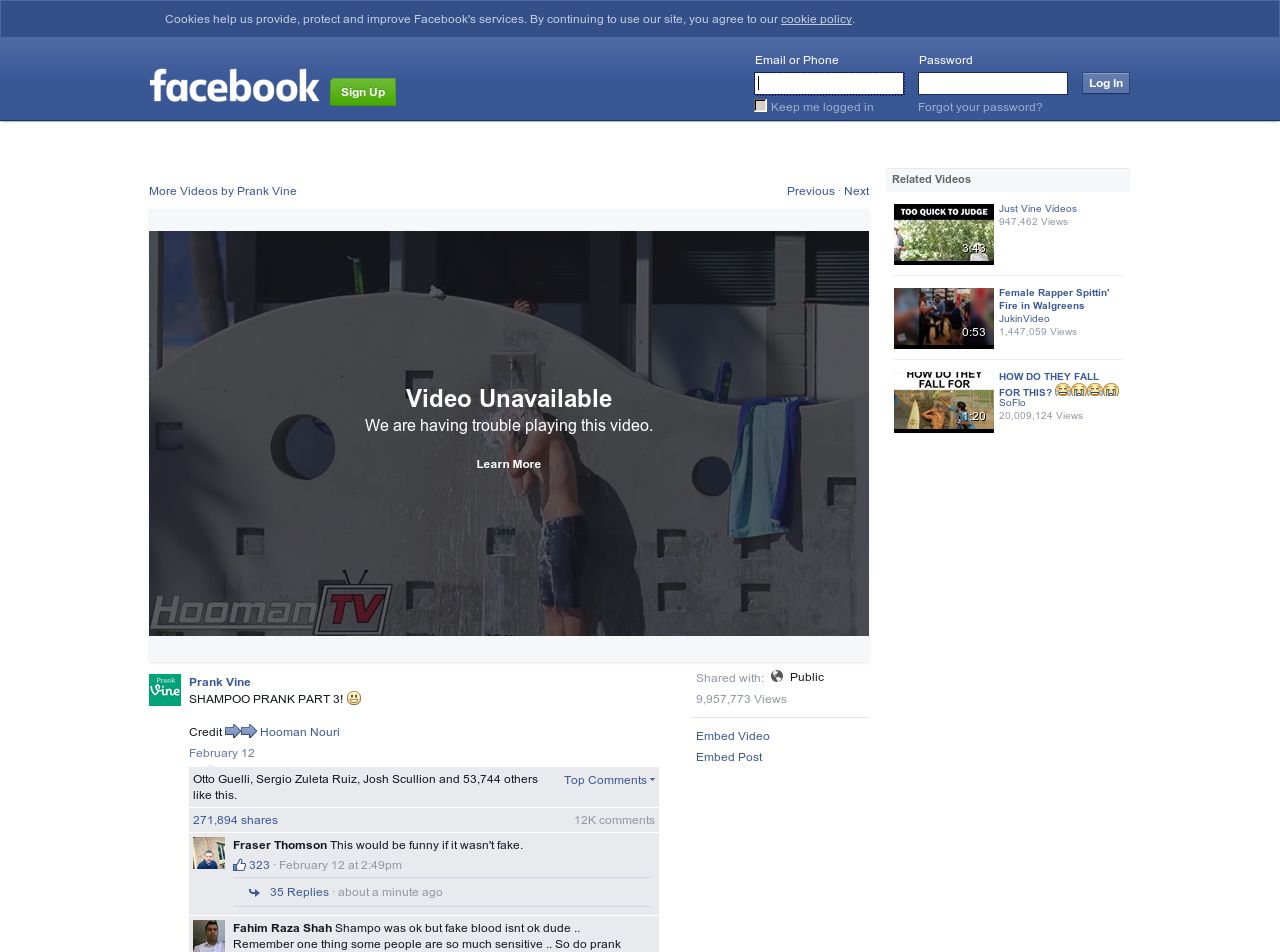View the 271,894 shares link

coord(235,820)
